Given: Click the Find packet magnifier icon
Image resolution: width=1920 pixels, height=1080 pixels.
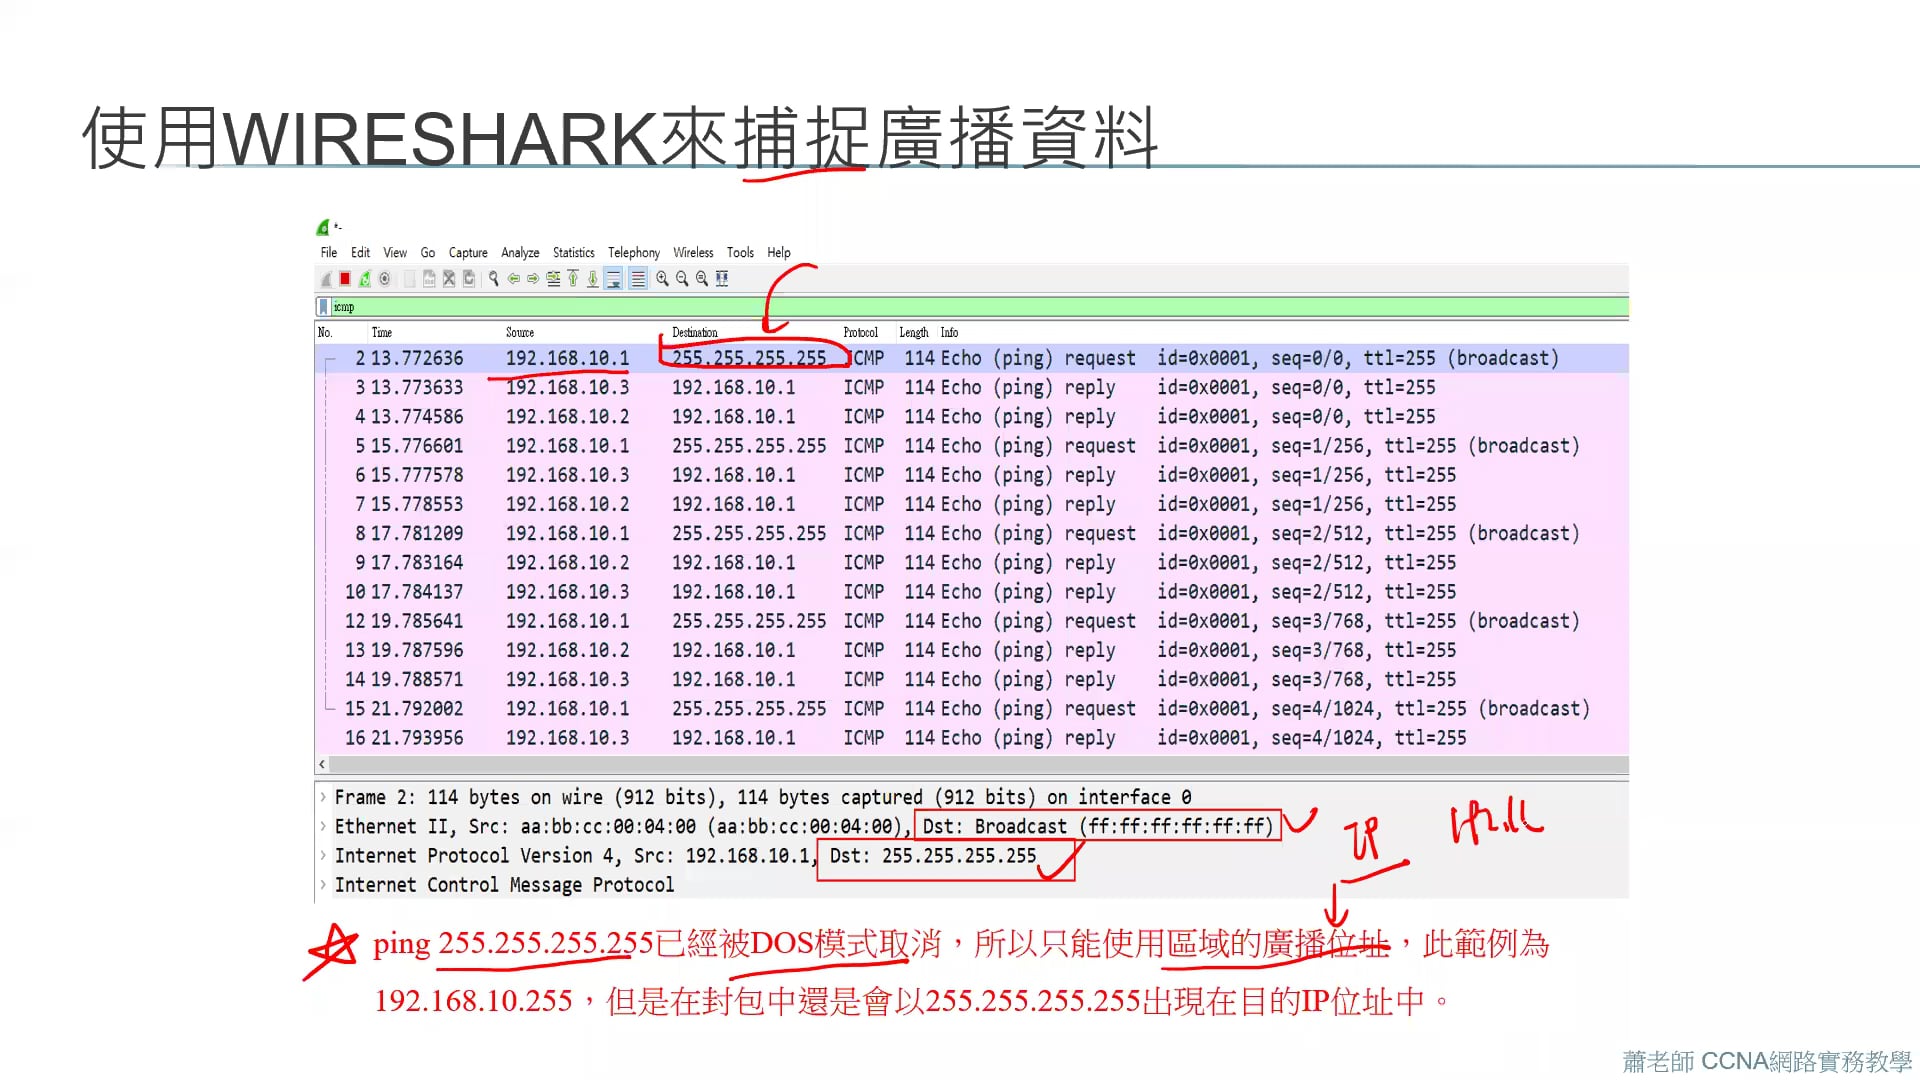Looking at the screenshot, I should tap(493, 279).
